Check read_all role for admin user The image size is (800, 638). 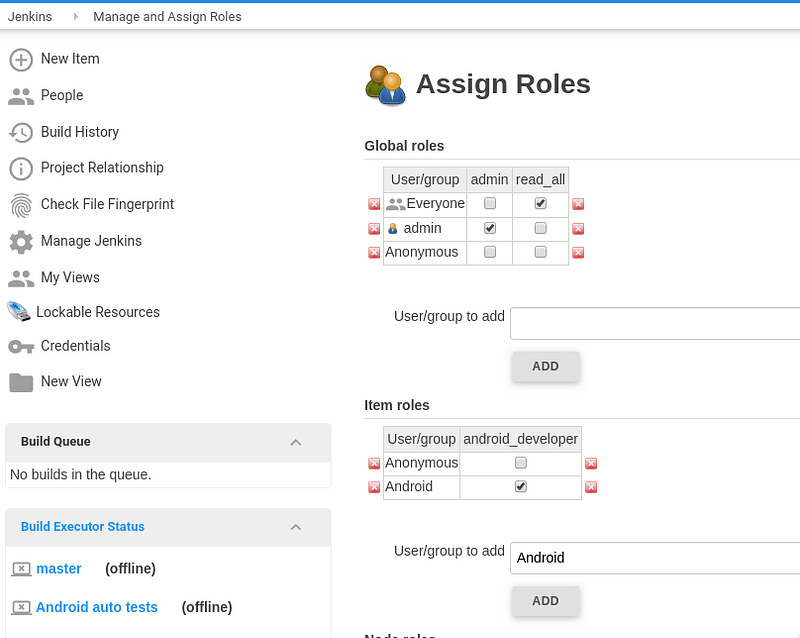pos(540,228)
